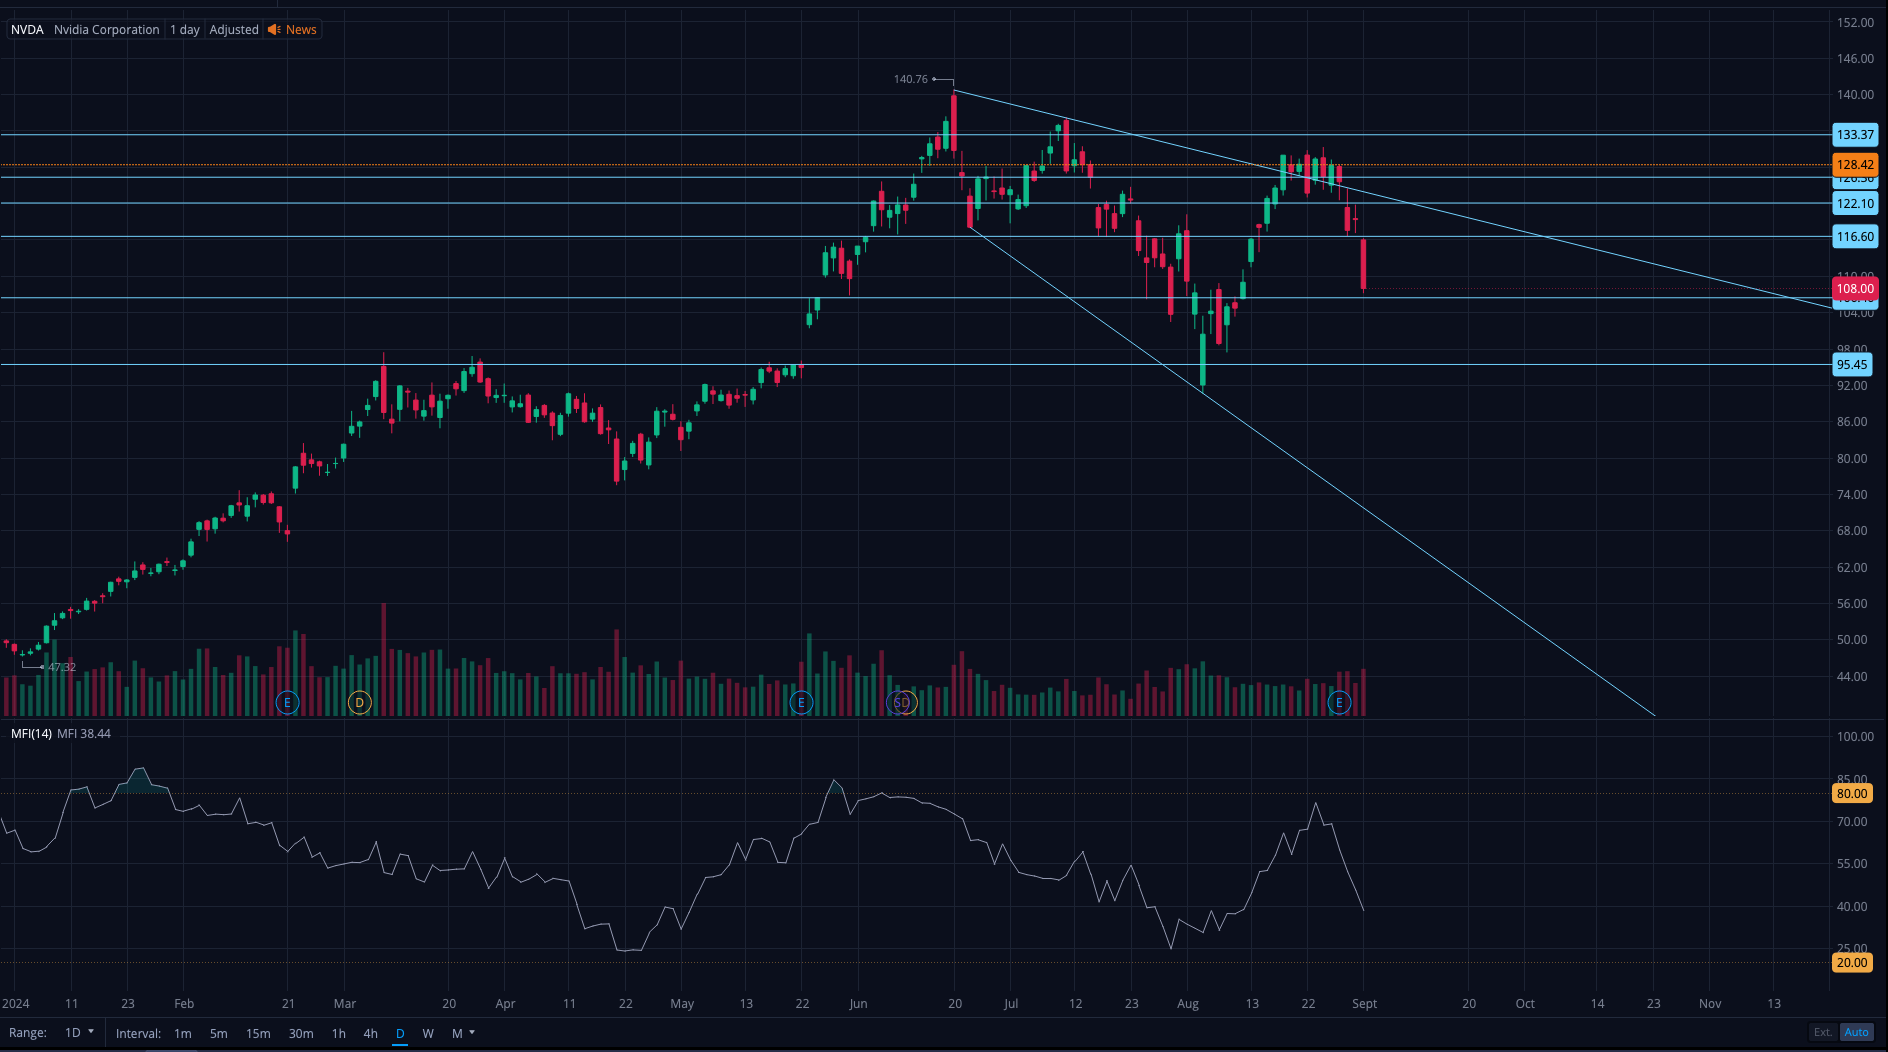The image size is (1888, 1052).
Task: Click the NVDA ticker symbol
Action: click(27, 30)
